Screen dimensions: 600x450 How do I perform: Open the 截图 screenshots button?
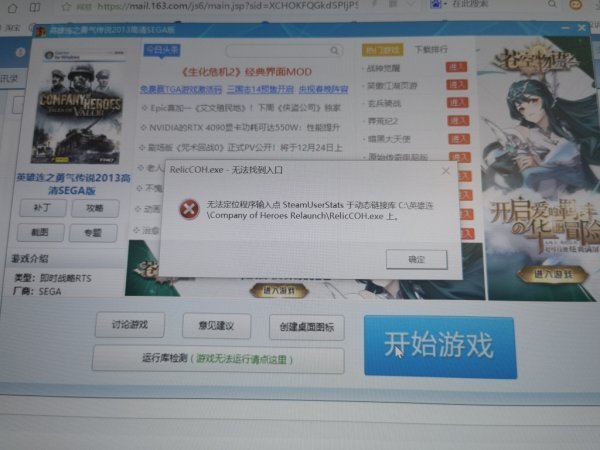[x=41, y=232]
